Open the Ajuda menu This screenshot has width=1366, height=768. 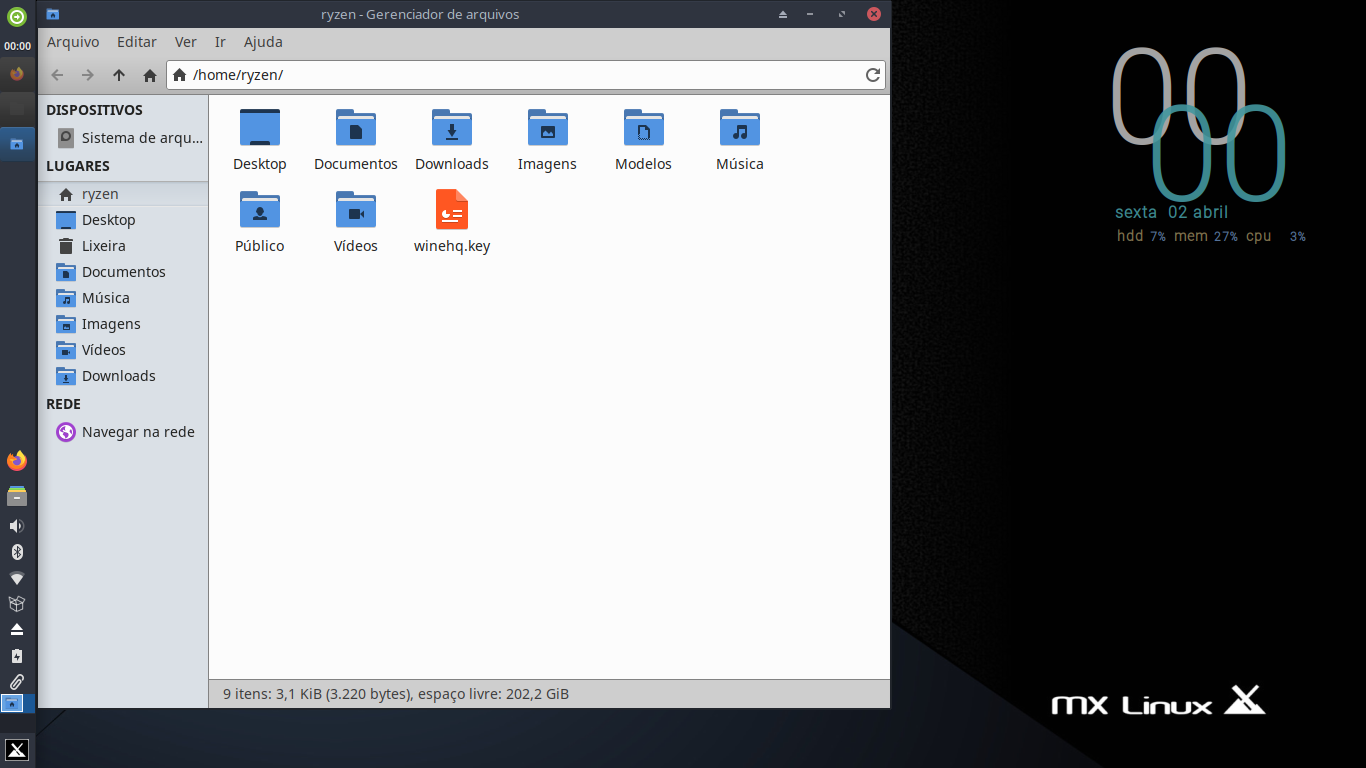263,42
